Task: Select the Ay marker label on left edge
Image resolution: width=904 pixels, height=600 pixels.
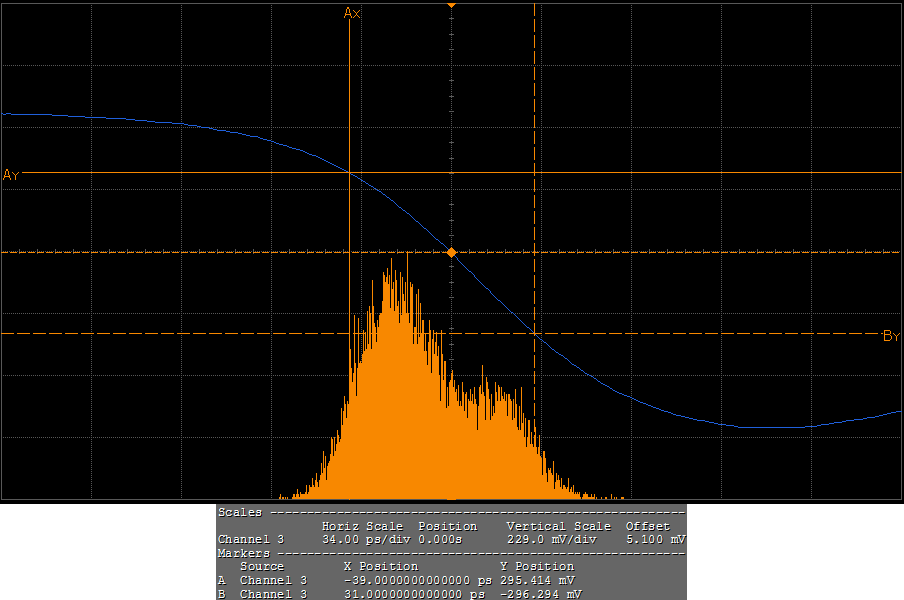Action: pos(11,175)
